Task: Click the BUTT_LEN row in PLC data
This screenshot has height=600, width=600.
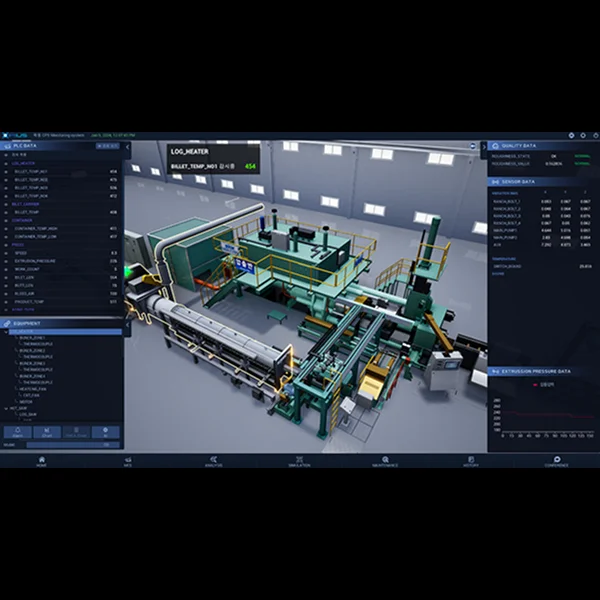Action: [x=61, y=286]
